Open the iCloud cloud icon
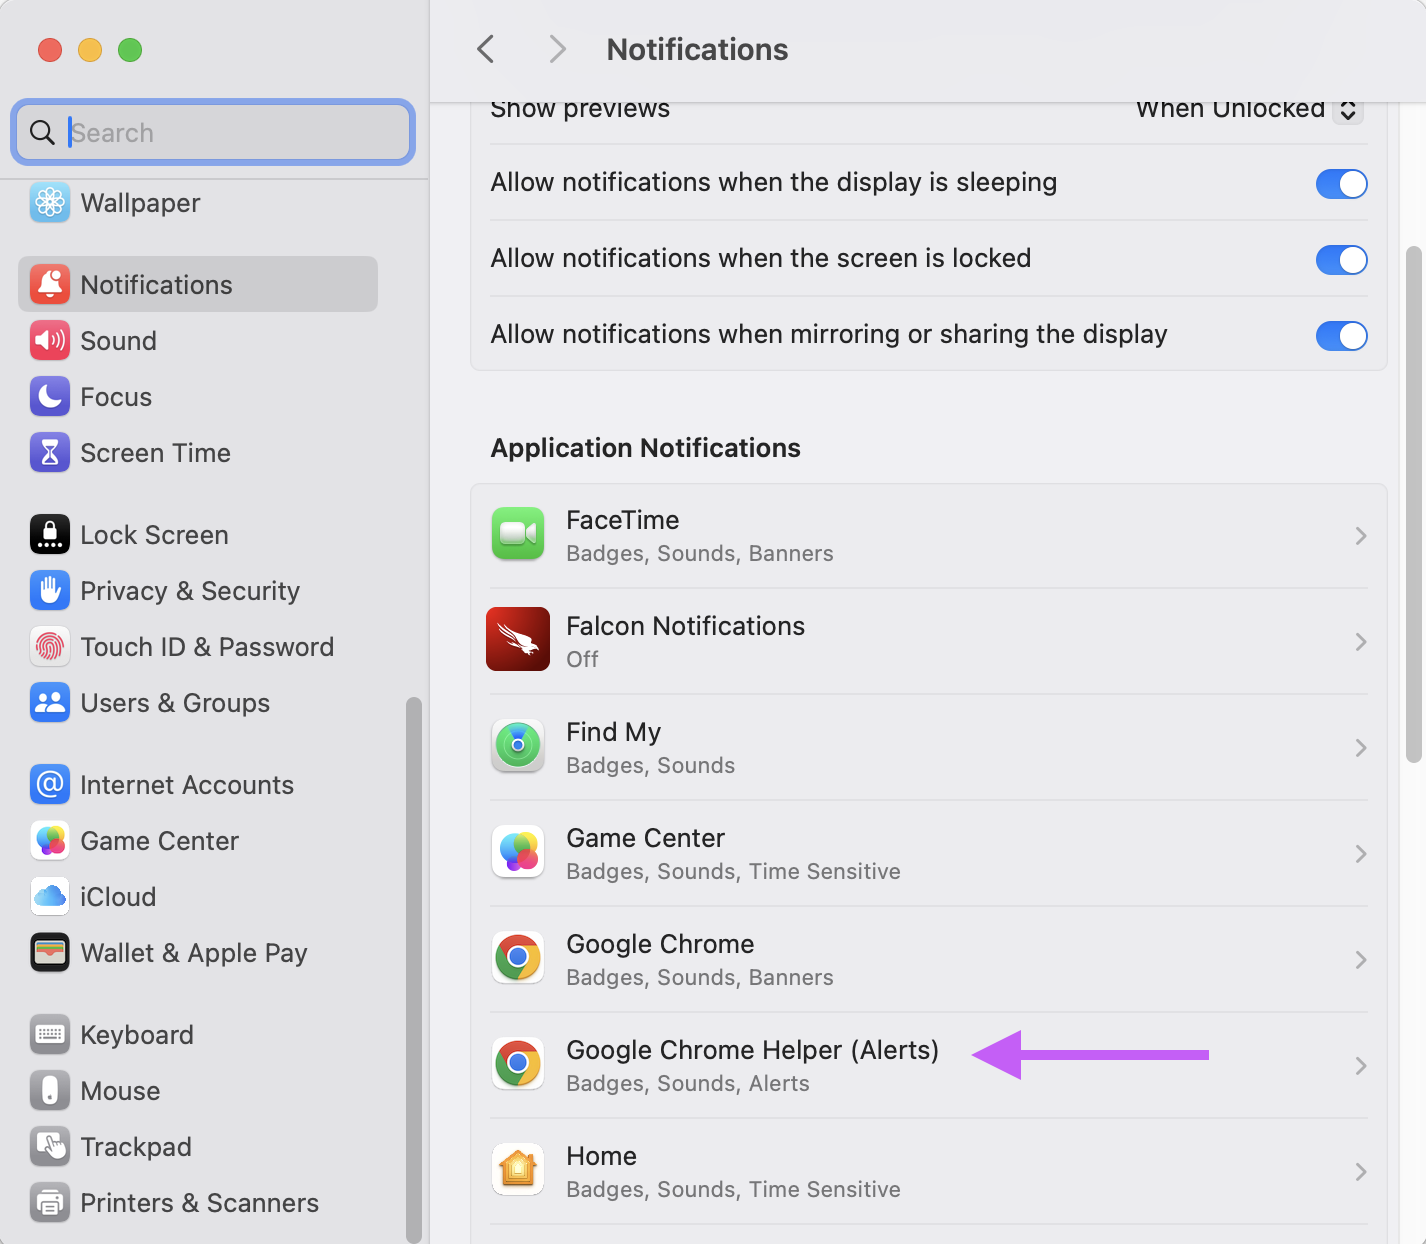The width and height of the screenshot is (1426, 1244). 50,897
